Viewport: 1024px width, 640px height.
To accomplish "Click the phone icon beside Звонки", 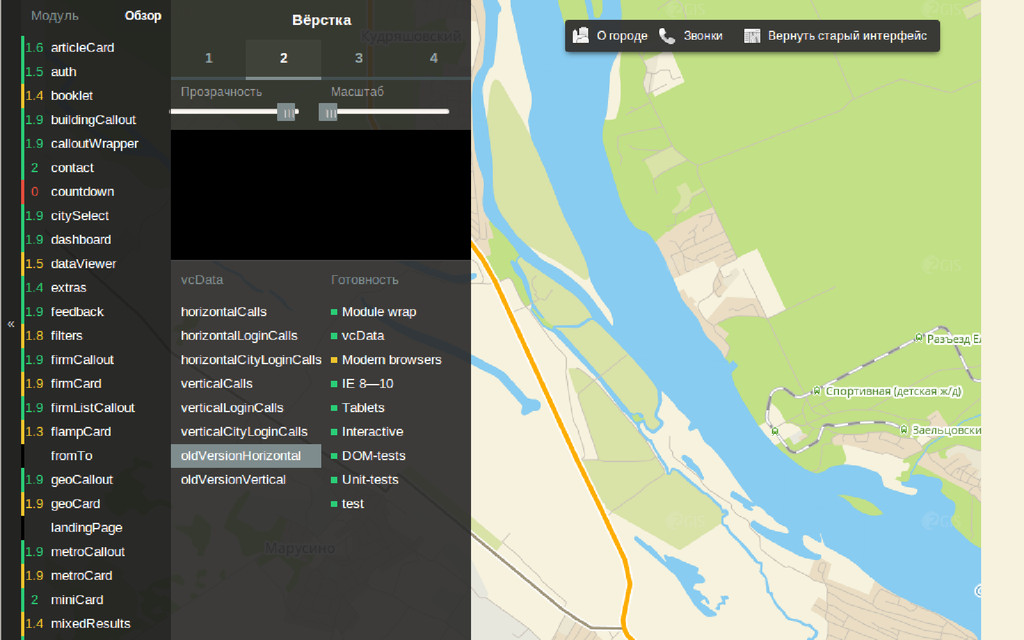I will tap(667, 36).
